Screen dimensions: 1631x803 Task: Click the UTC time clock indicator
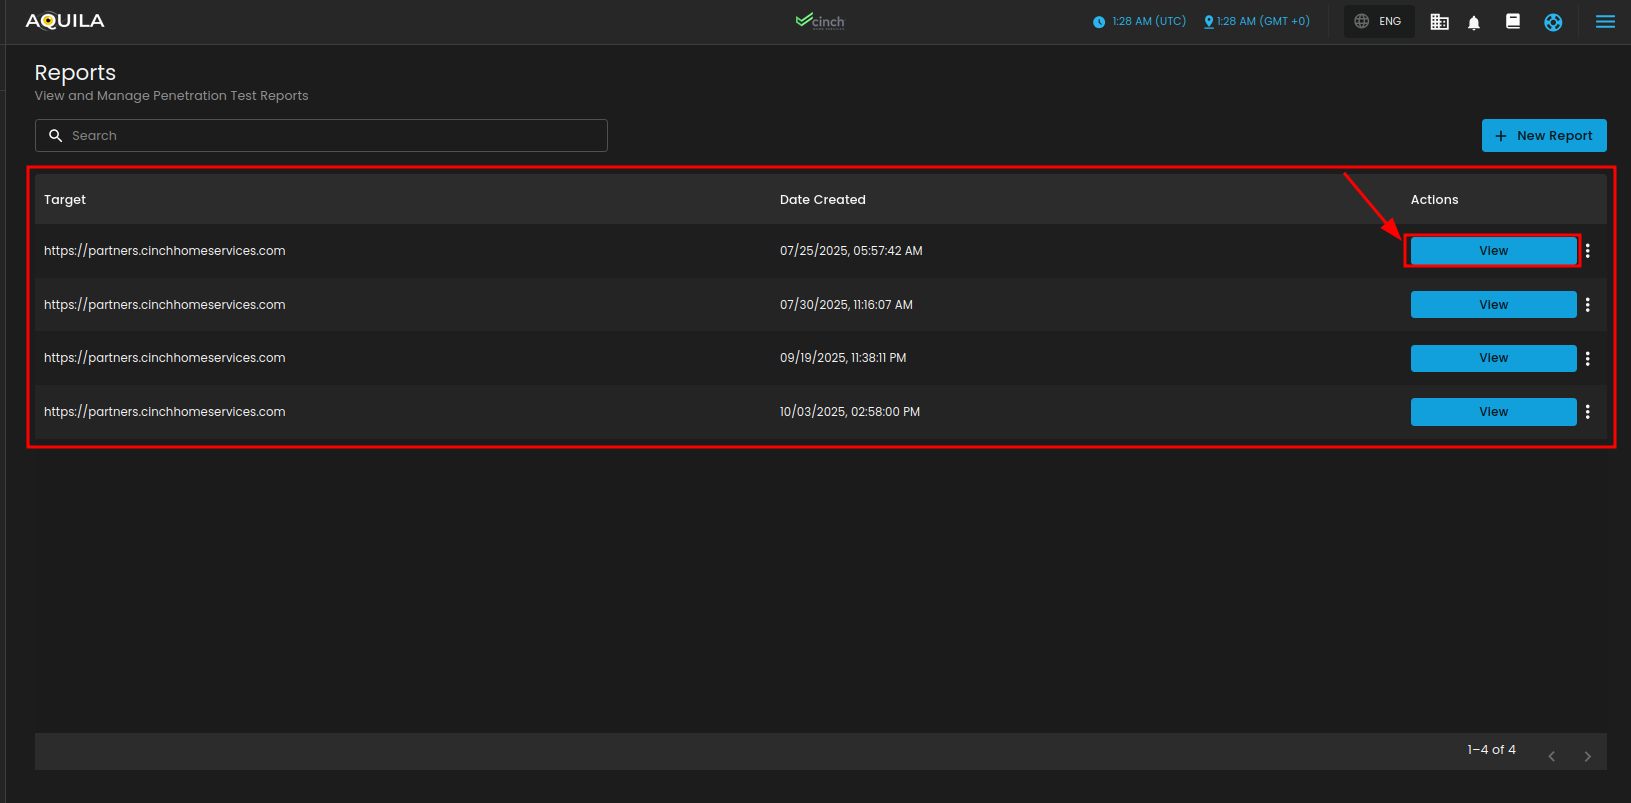pos(1139,21)
